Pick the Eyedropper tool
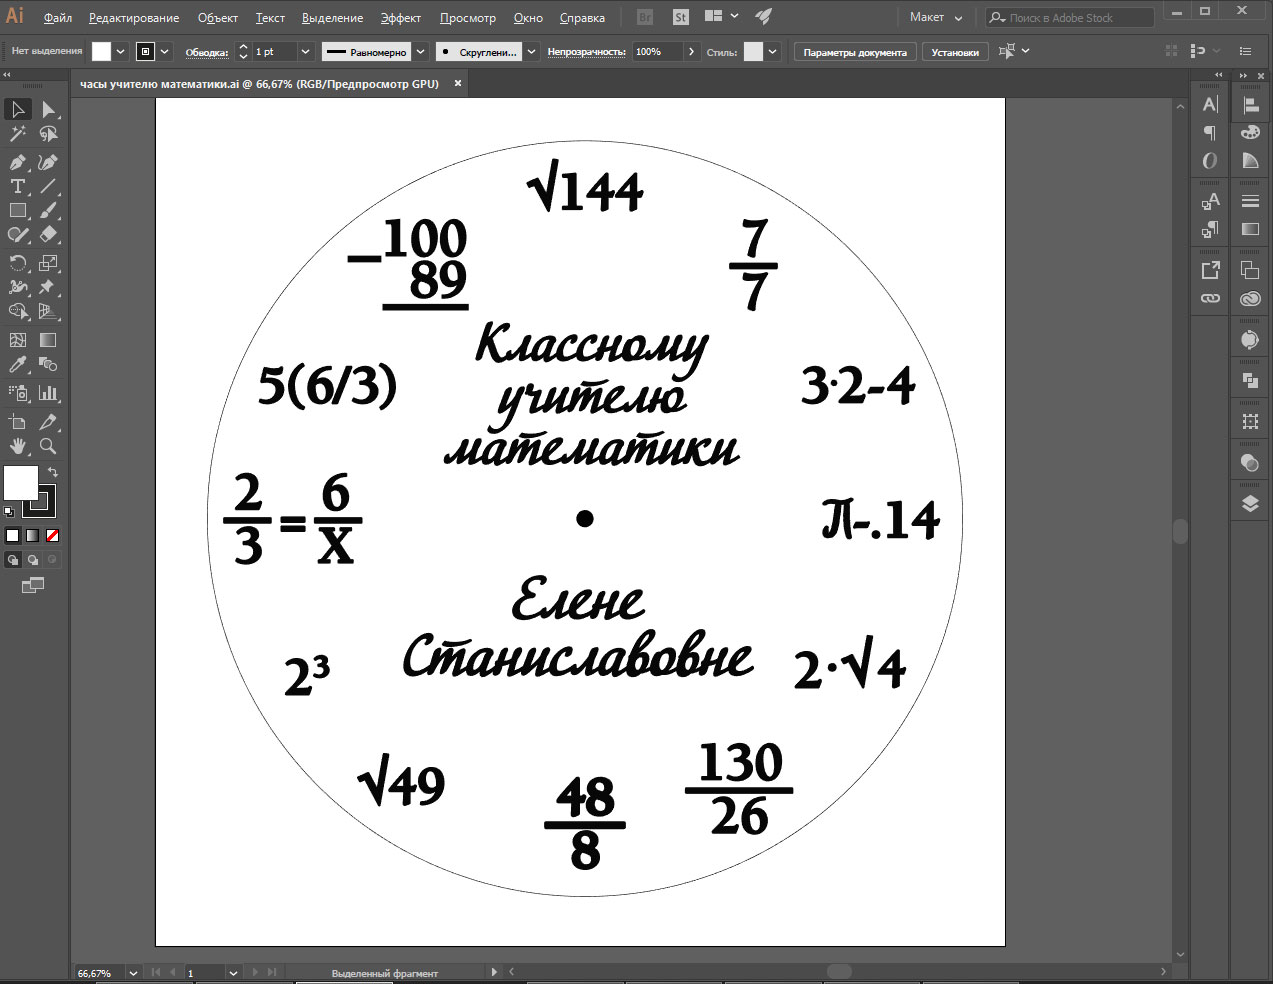The width and height of the screenshot is (1273, 984). (17, 365)
